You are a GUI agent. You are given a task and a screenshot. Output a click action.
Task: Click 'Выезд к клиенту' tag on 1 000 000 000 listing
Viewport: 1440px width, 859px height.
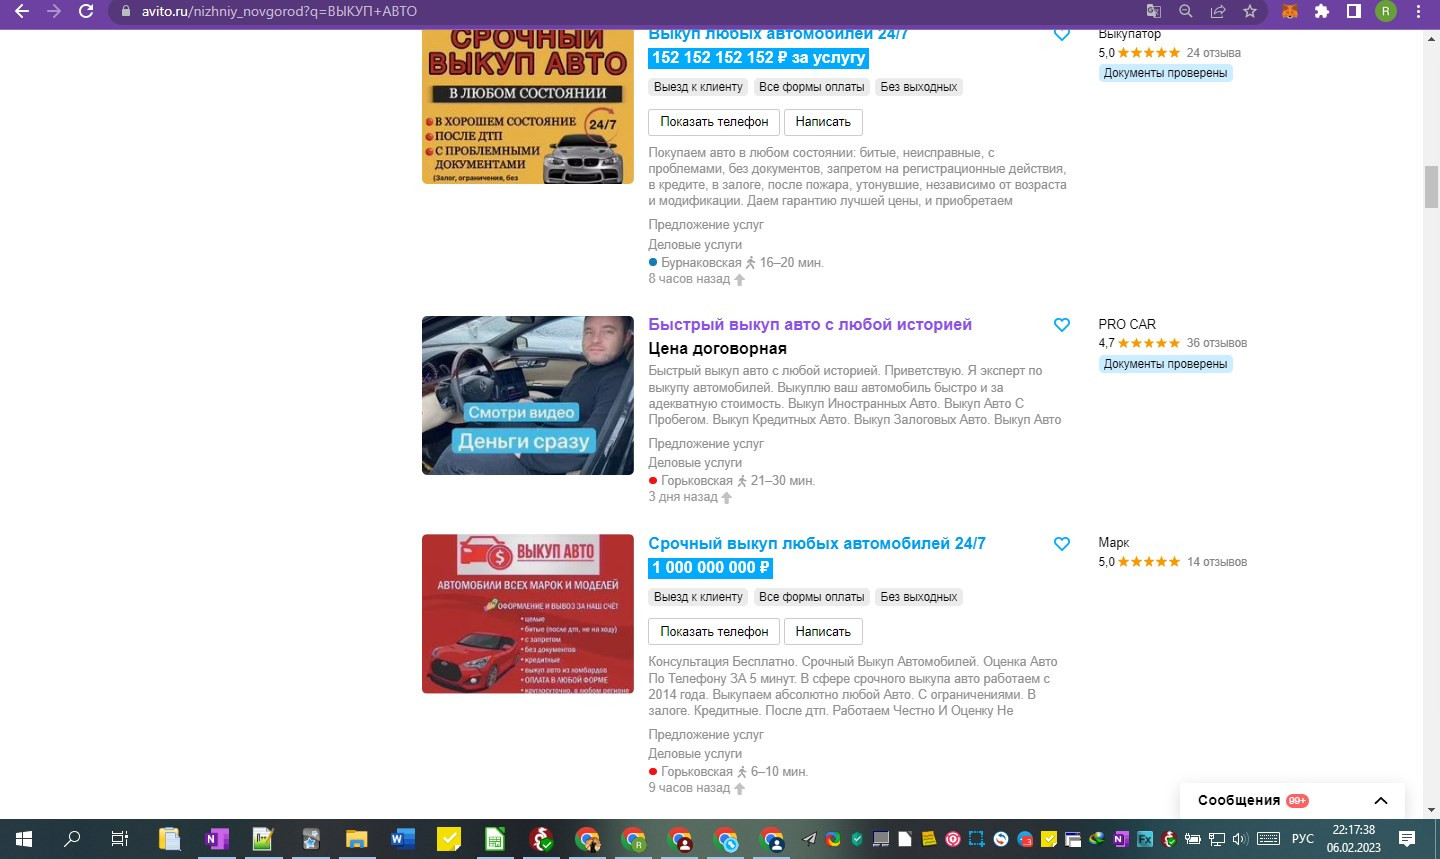(x=698, y=597)
